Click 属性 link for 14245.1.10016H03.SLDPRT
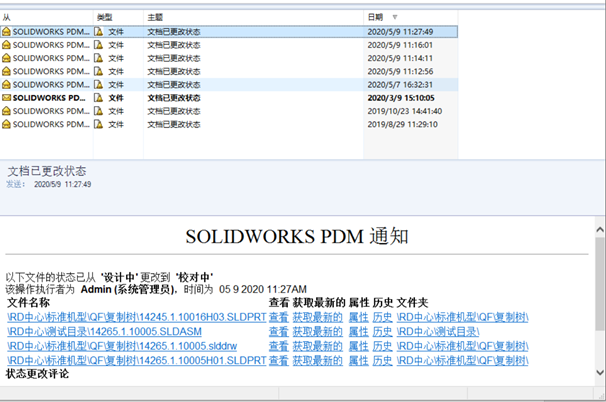Screen dimensions: 606x402 click(x=359, y=317)
